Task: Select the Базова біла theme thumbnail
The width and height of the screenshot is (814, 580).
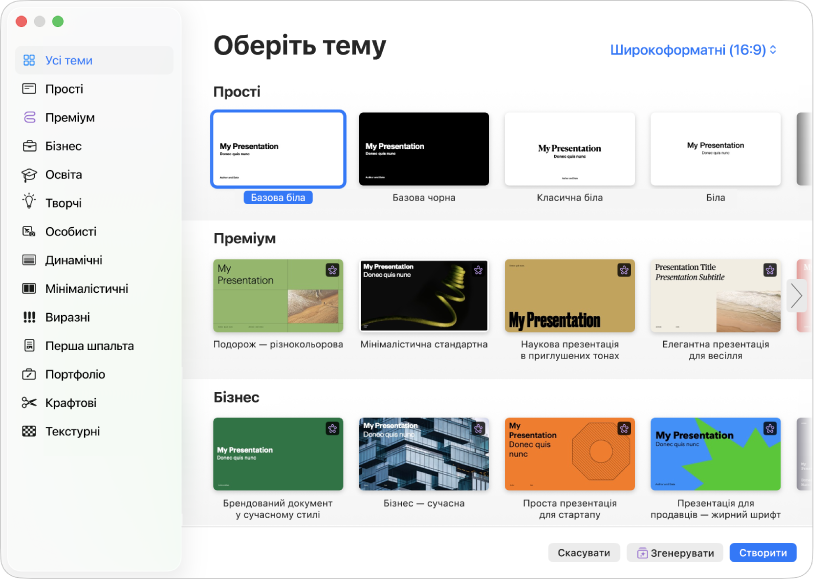Action: click(278, 149)
